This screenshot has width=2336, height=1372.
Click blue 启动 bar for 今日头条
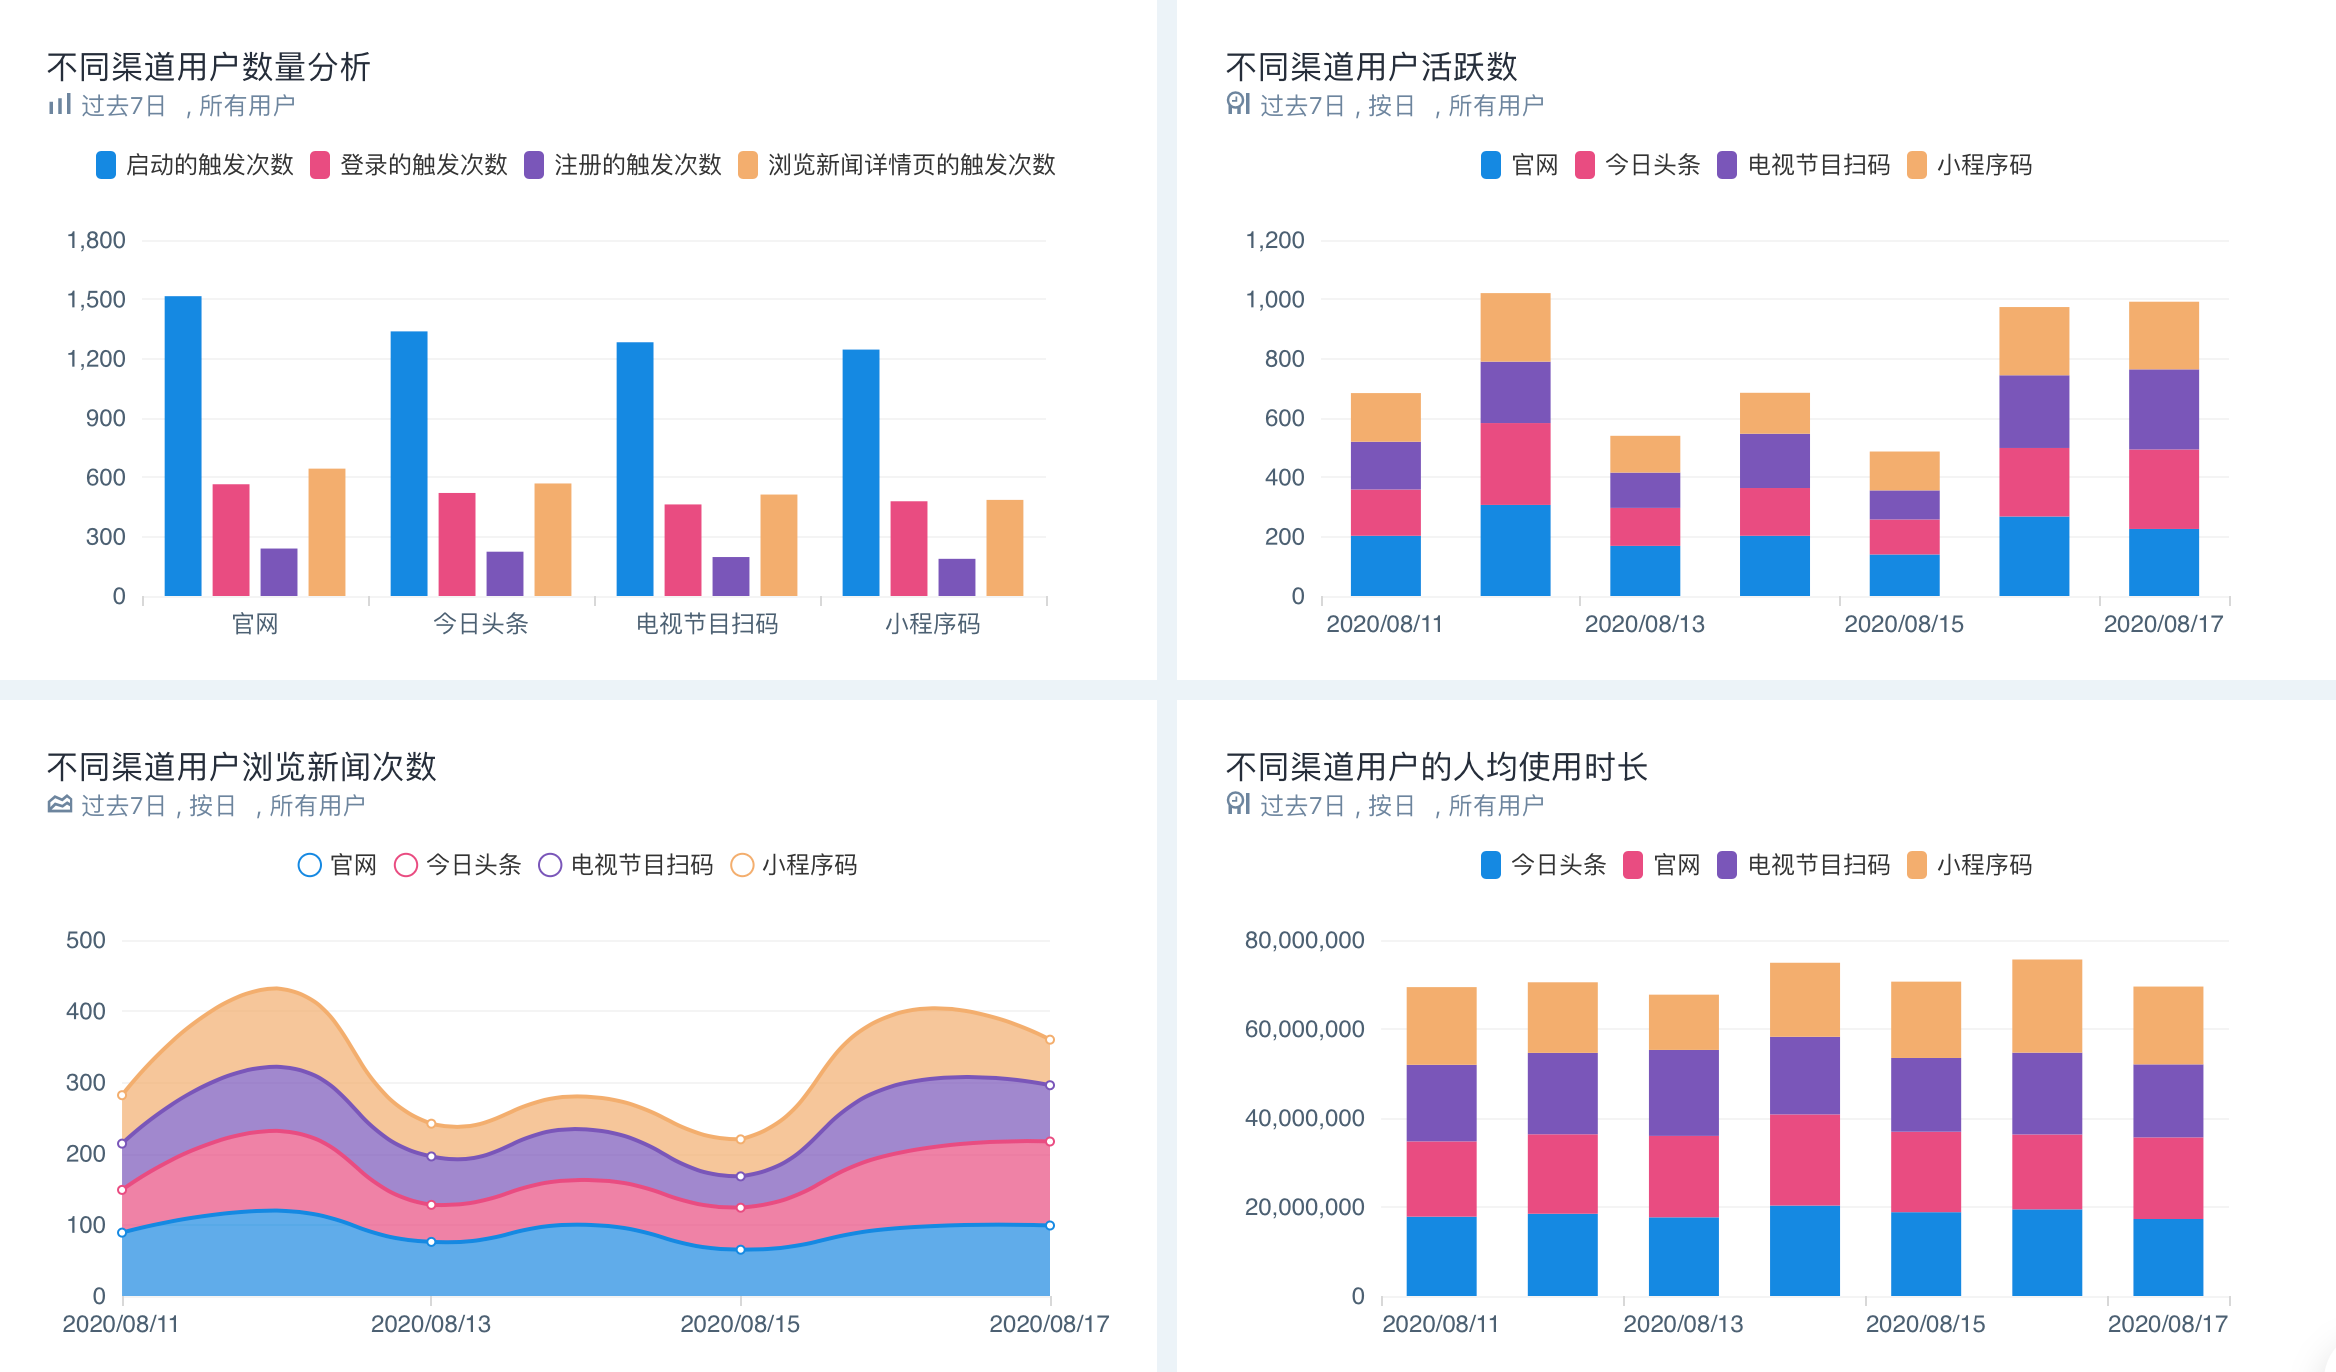(x=409, y=464)
